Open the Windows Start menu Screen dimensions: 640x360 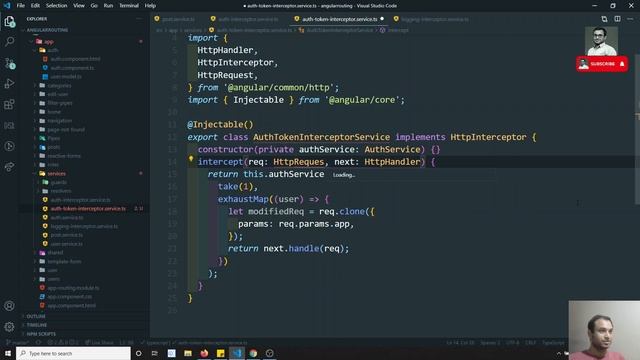8,353
